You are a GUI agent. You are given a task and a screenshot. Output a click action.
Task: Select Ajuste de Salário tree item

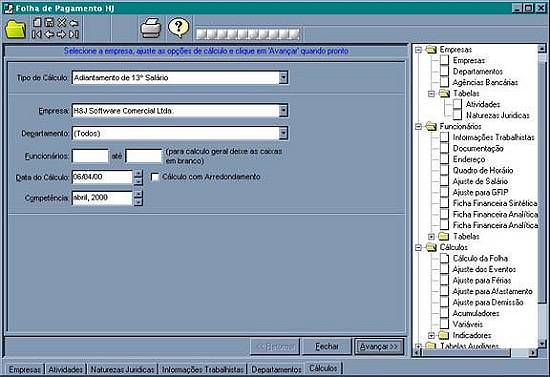[480, 181]
